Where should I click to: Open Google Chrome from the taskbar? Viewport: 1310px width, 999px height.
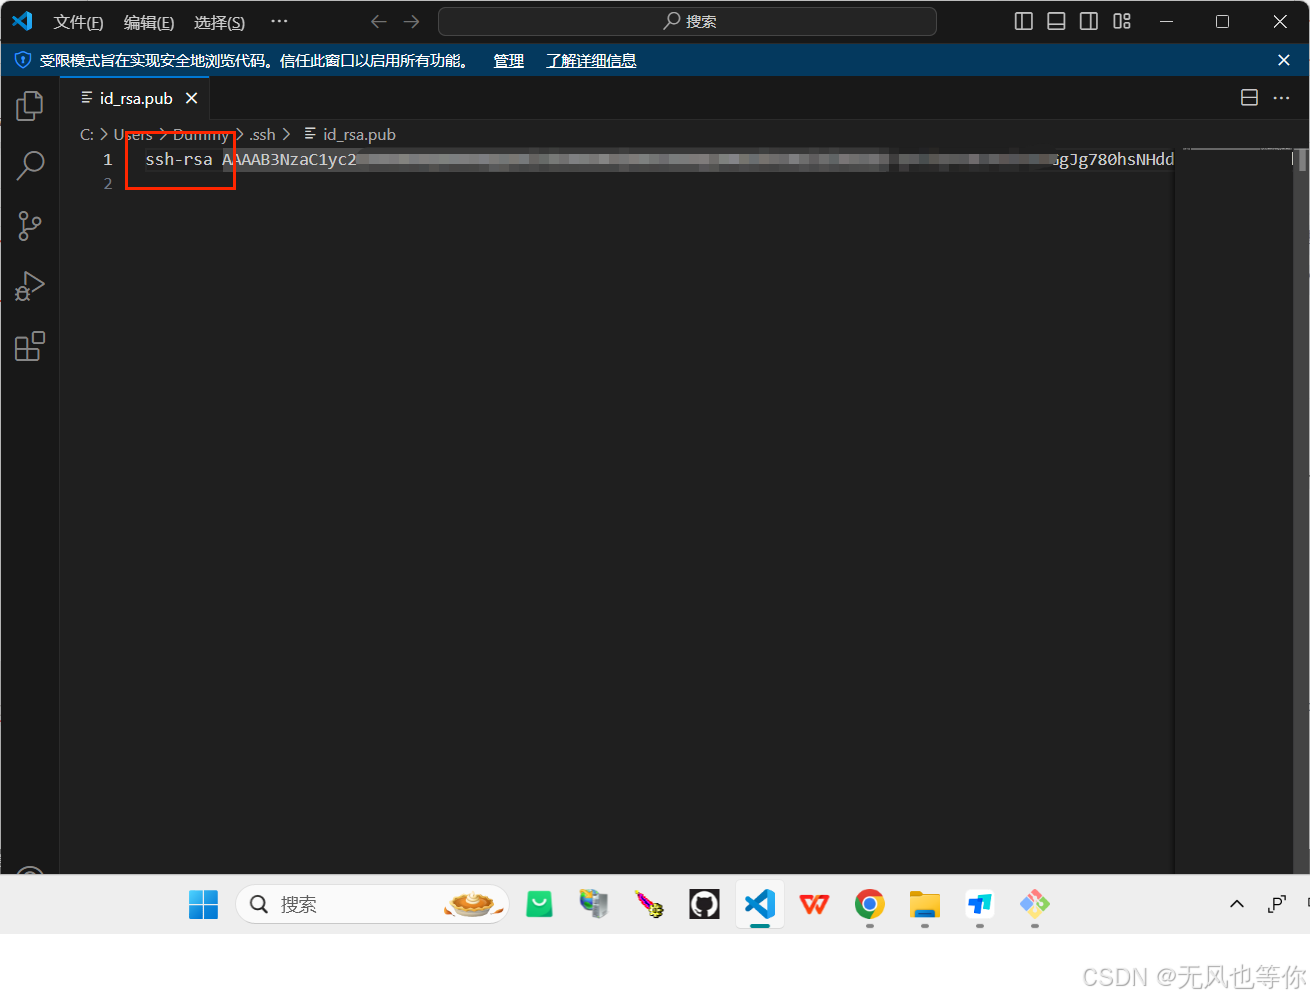pos(869,904)
